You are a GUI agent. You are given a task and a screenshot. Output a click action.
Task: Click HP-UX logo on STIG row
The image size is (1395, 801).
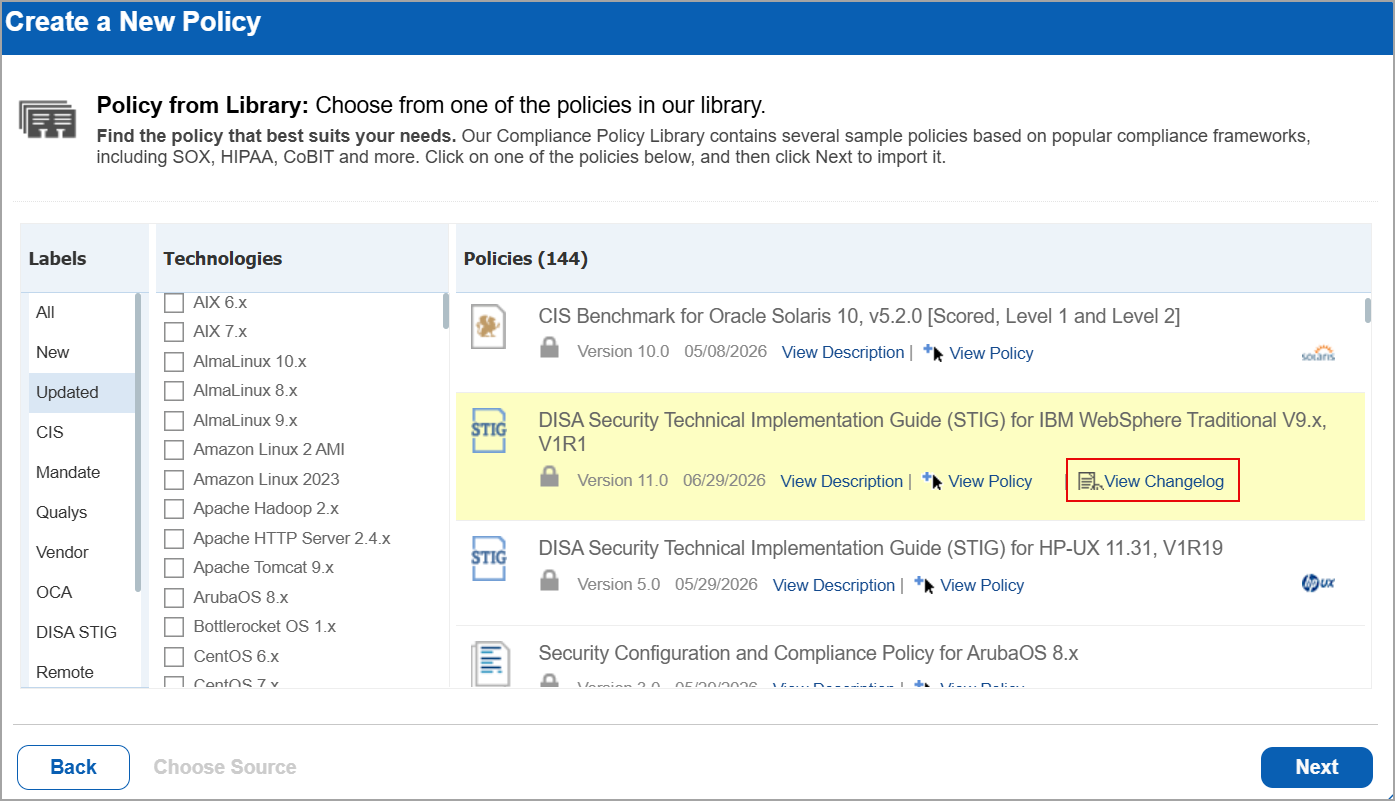click(1318, 583)
